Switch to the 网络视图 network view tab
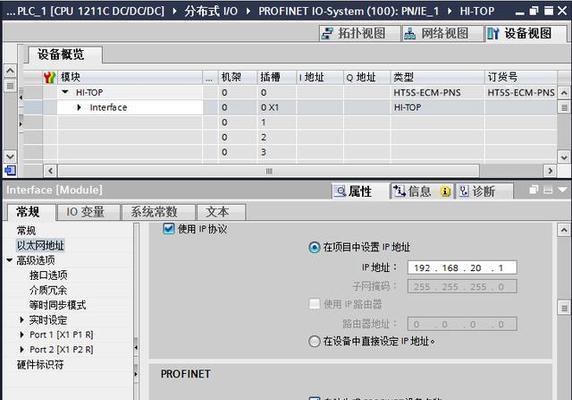Screen dimensions: 572x400 (442, 34)
